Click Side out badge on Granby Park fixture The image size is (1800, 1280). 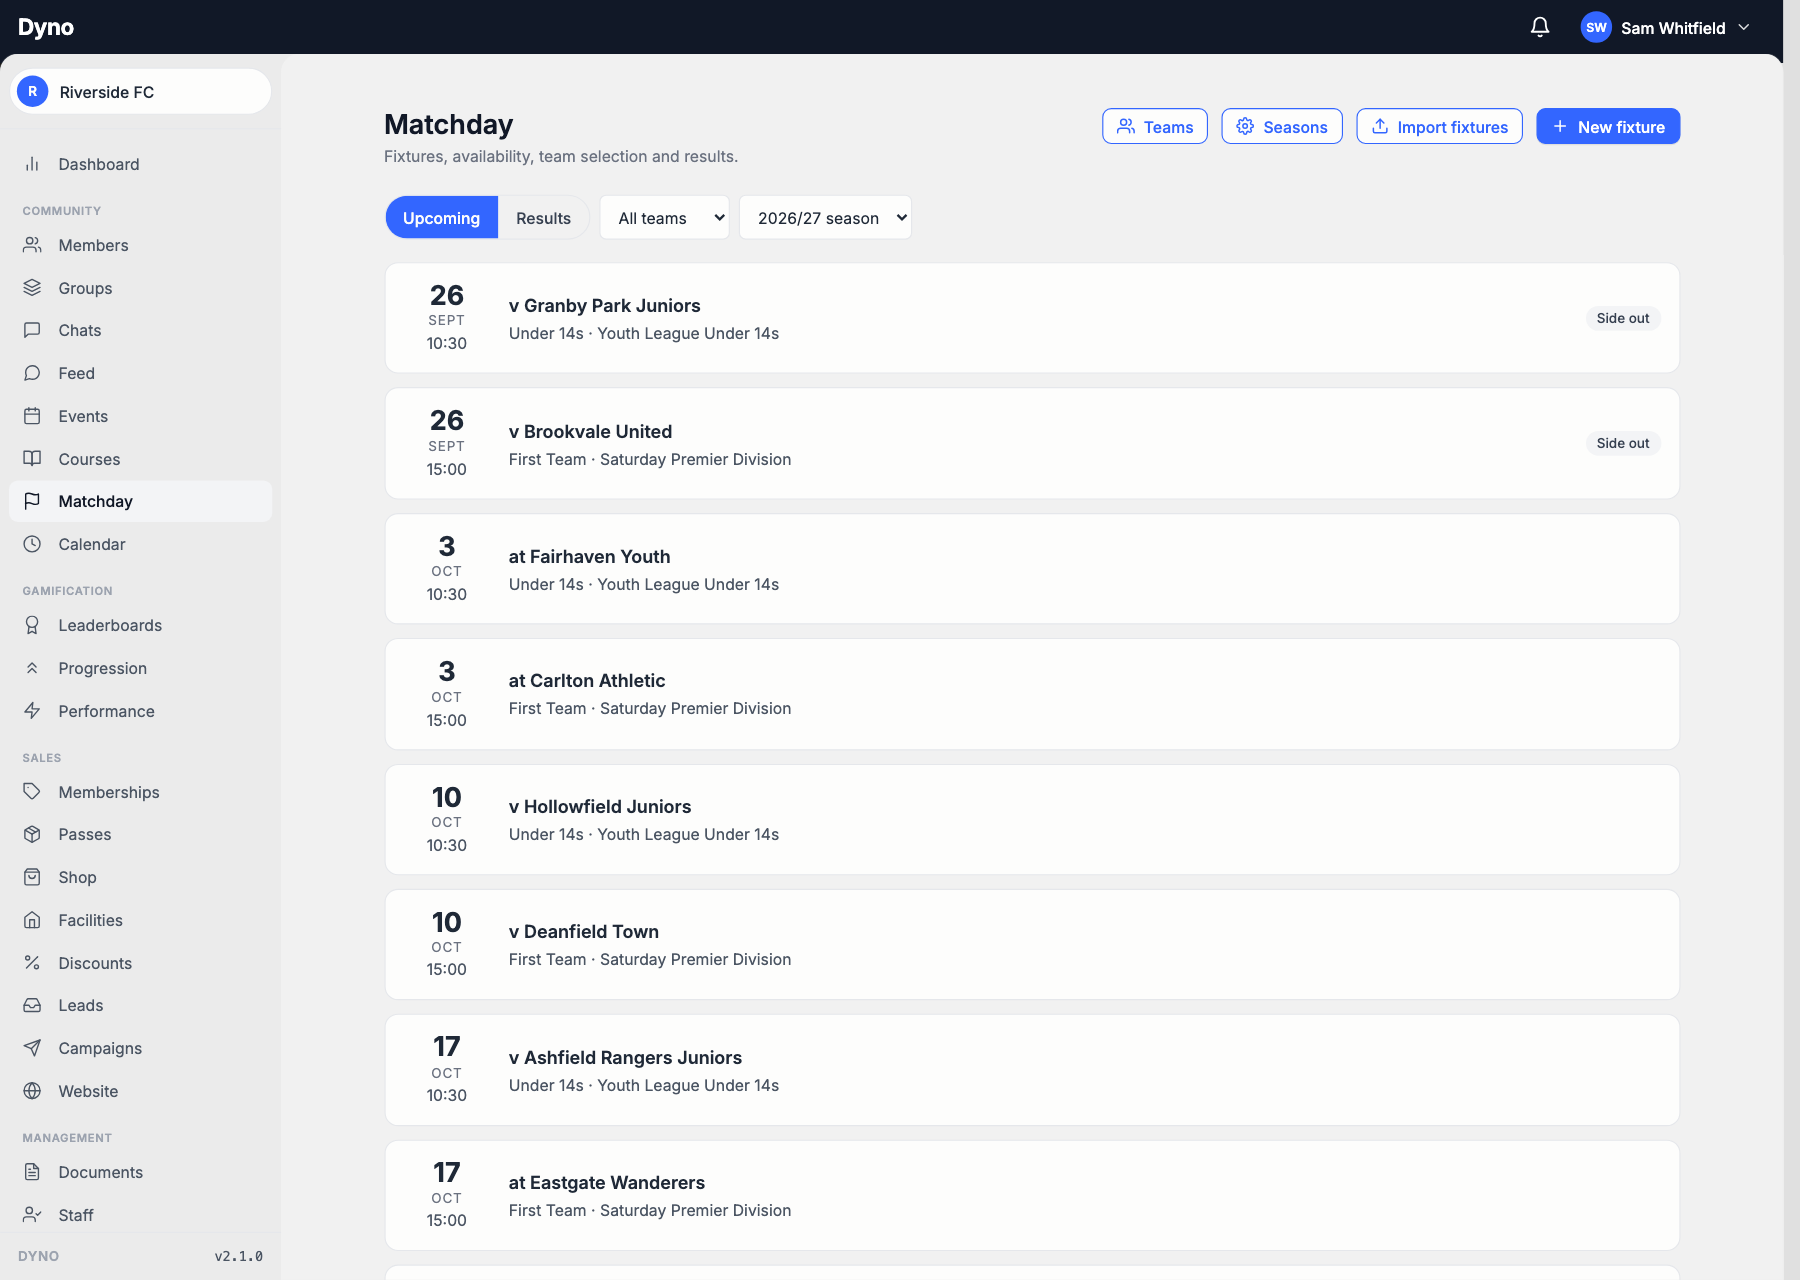pos(1623,318)
